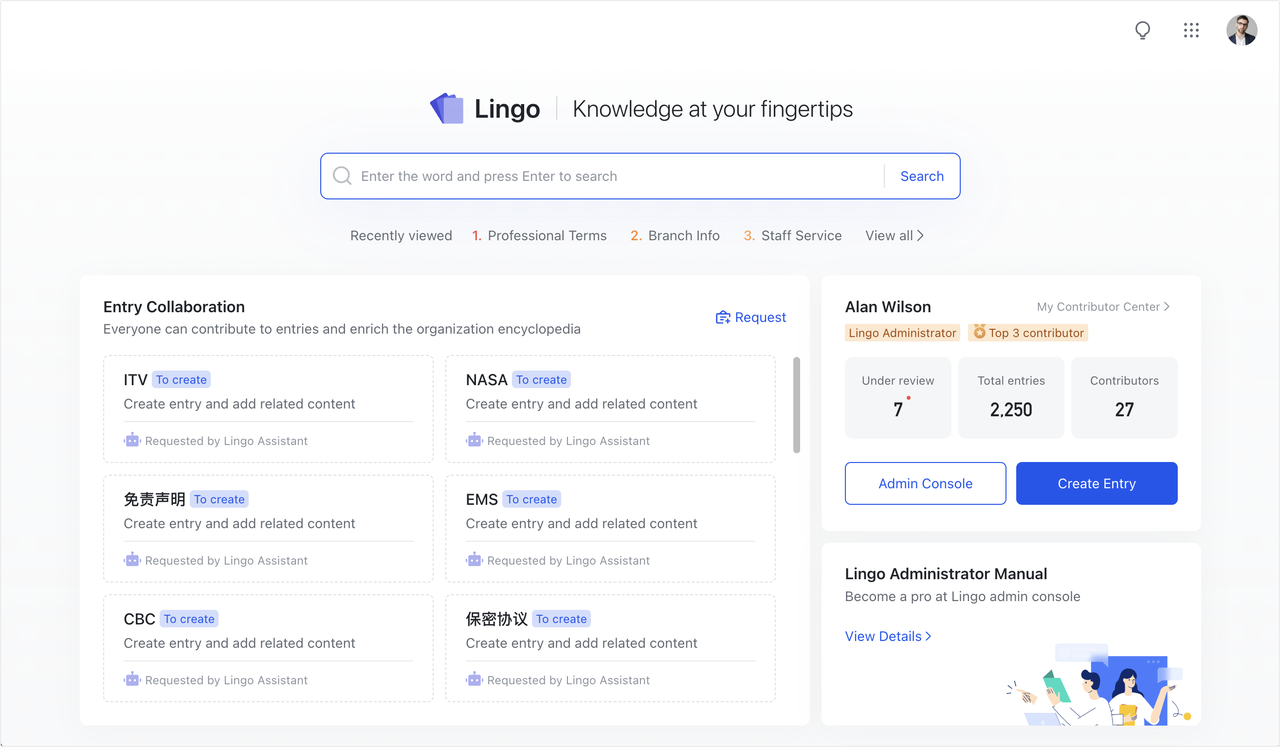Open My Contributor Center via its chevron
The width and height of the screenshot is (1280, 747).
[x=1167, y=307]
